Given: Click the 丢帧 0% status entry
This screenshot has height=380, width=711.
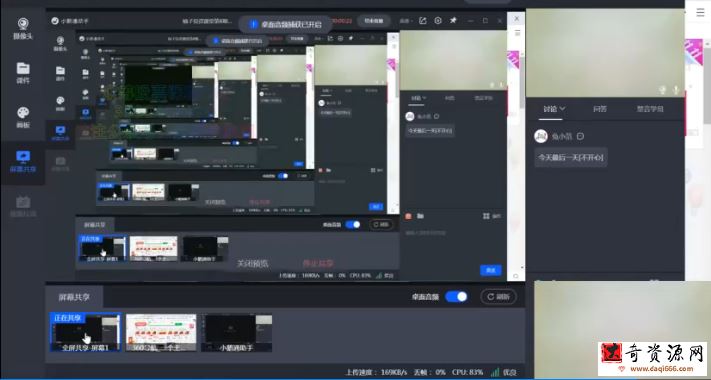Looking at the screenshot, I should (429, 372).
